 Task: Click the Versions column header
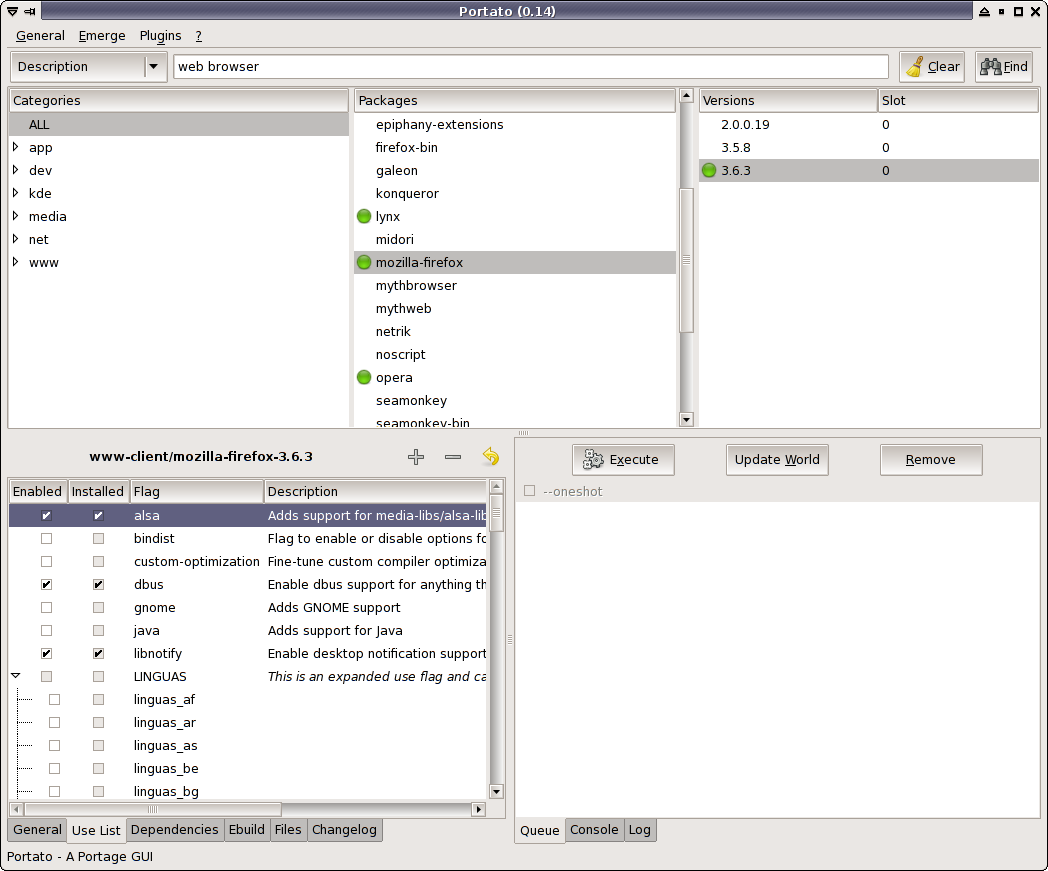click(x=788, y=100)
